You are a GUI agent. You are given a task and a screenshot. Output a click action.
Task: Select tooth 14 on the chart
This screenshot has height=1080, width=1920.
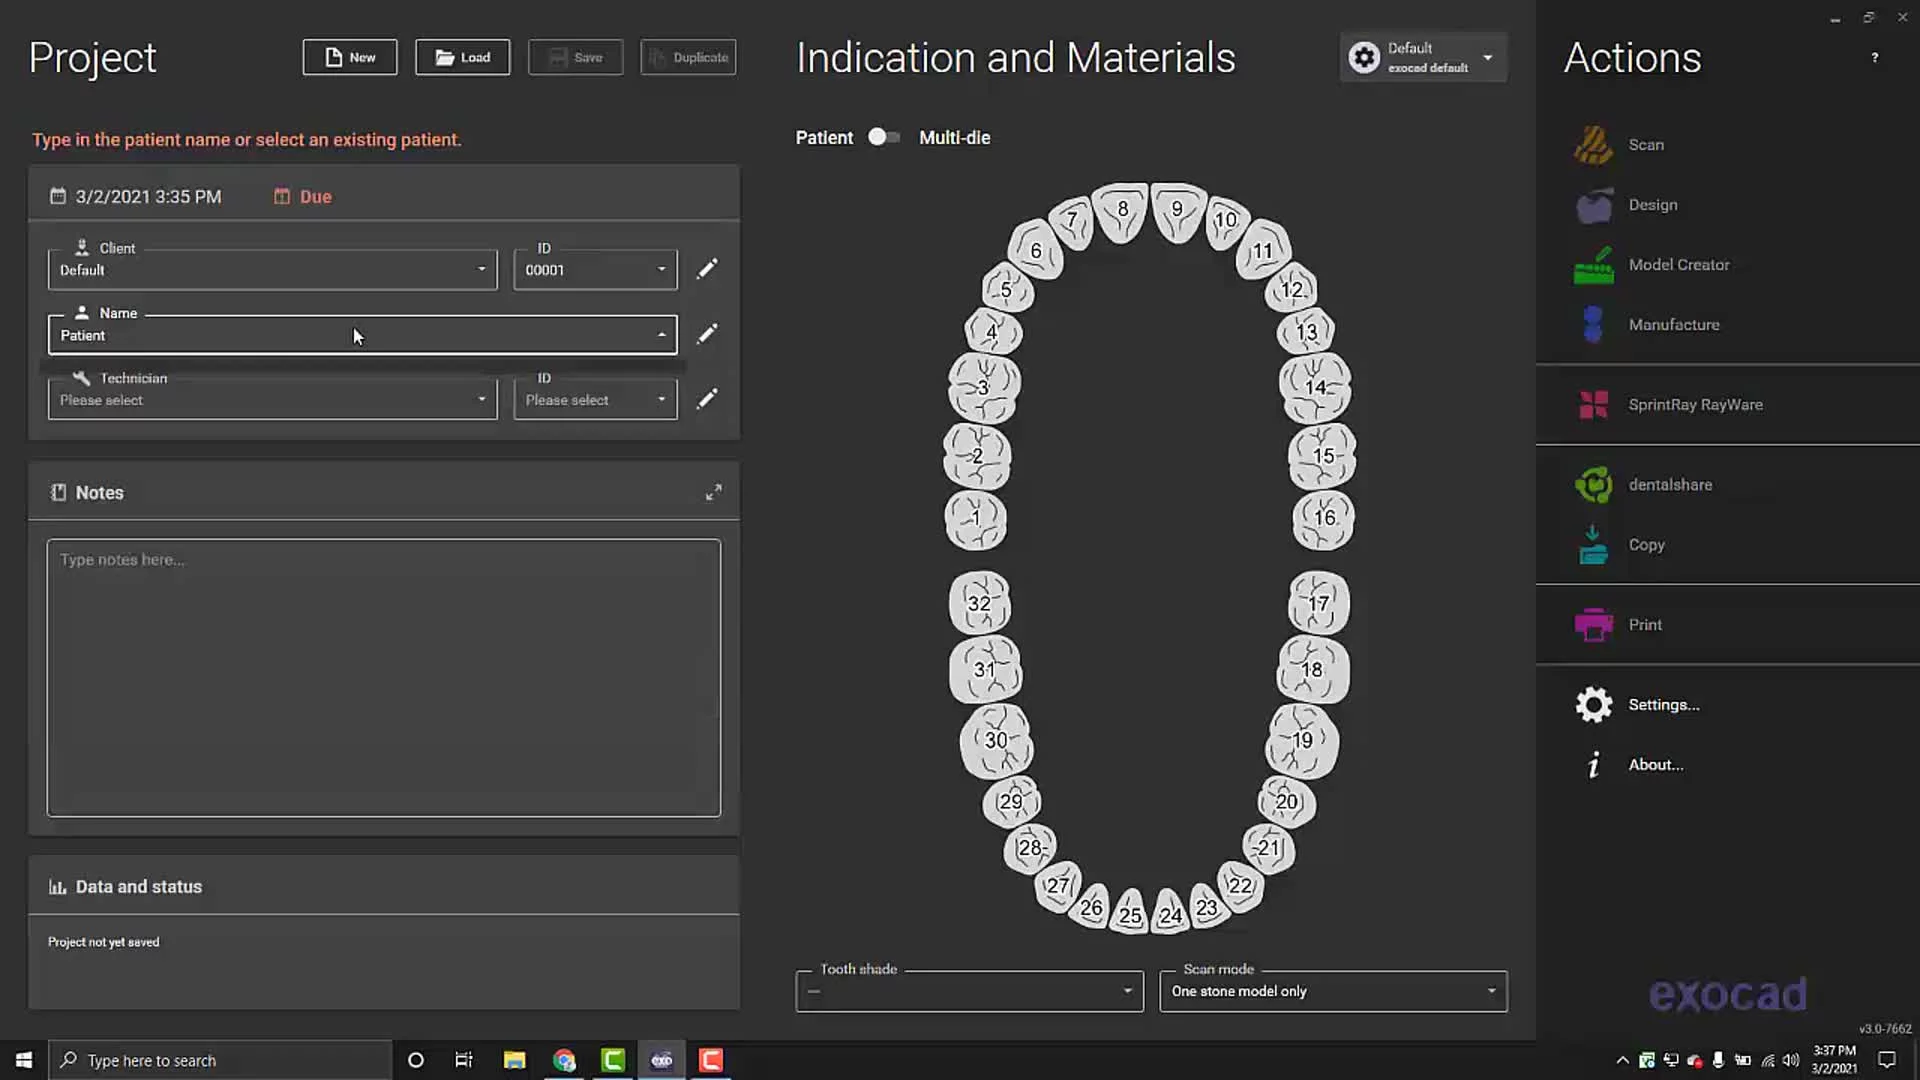click(1315, 387)
